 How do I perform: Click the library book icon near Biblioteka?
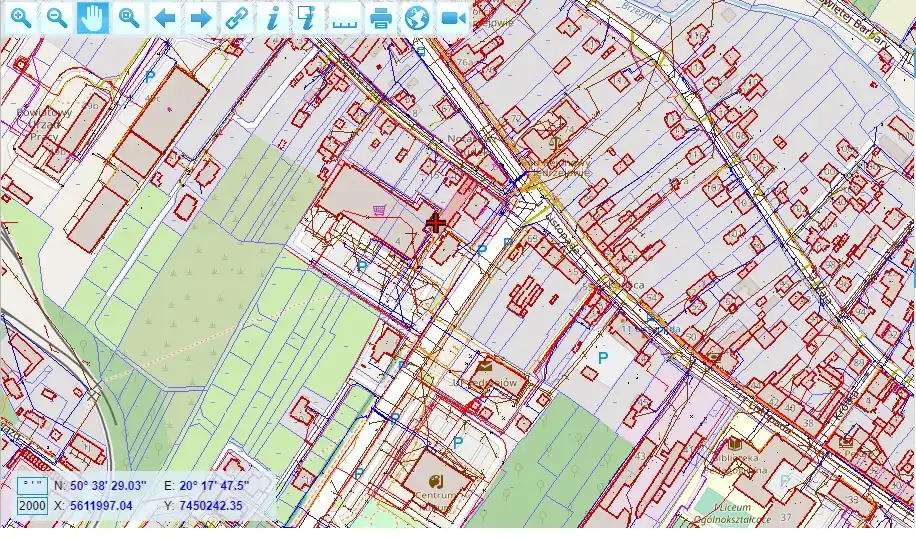click(x=735, y=442)
